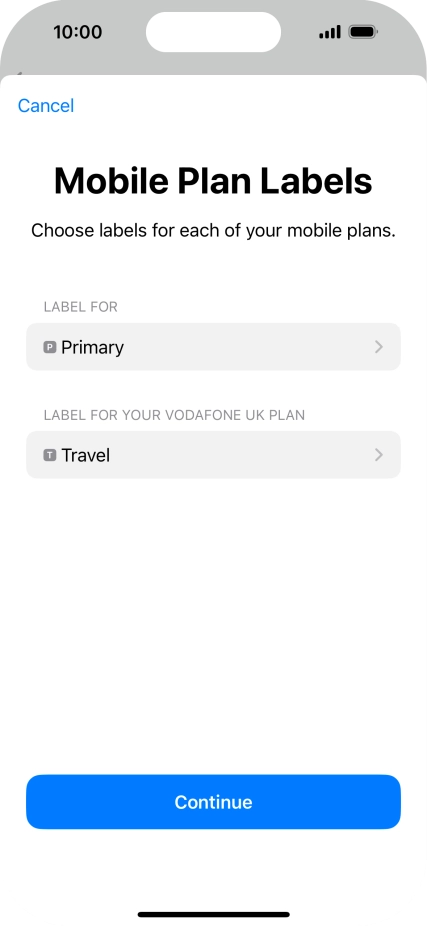Expand the Travel row chevron
427x926 pixels.
pyautogui.click(x=379, y=455)
